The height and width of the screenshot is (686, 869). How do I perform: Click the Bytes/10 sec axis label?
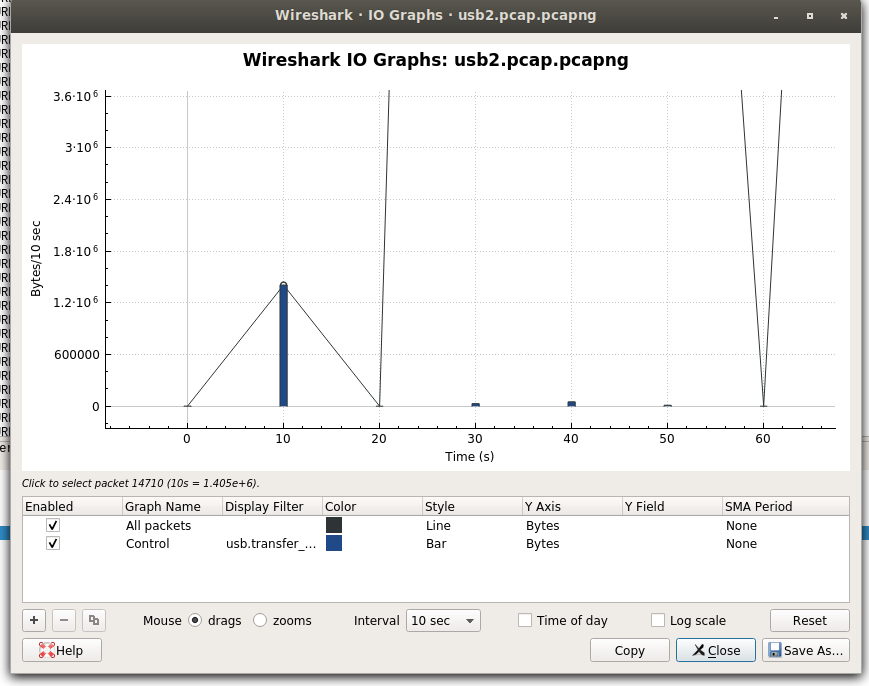click(36, 259)
